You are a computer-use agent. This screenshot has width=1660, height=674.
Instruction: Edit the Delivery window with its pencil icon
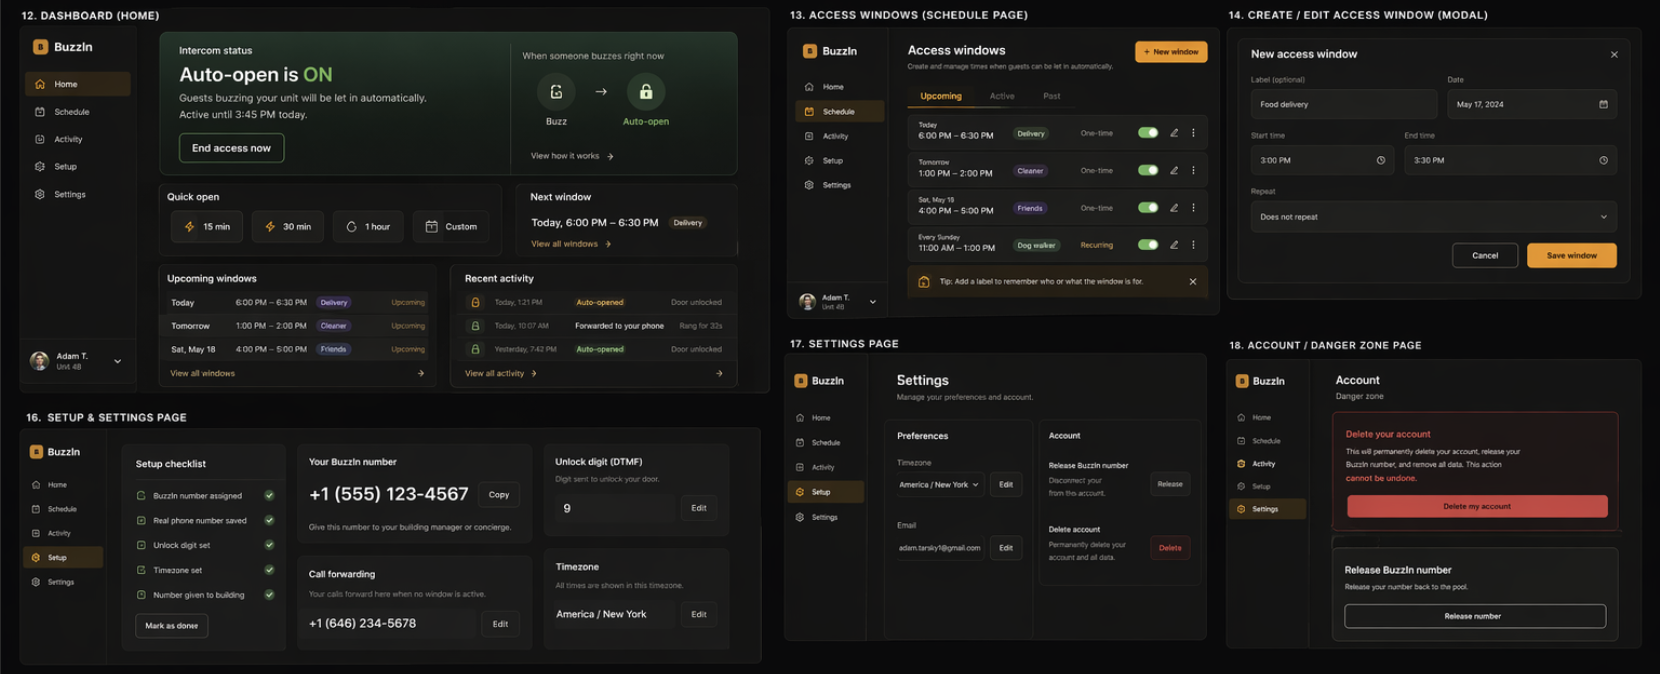(1174, 133)
